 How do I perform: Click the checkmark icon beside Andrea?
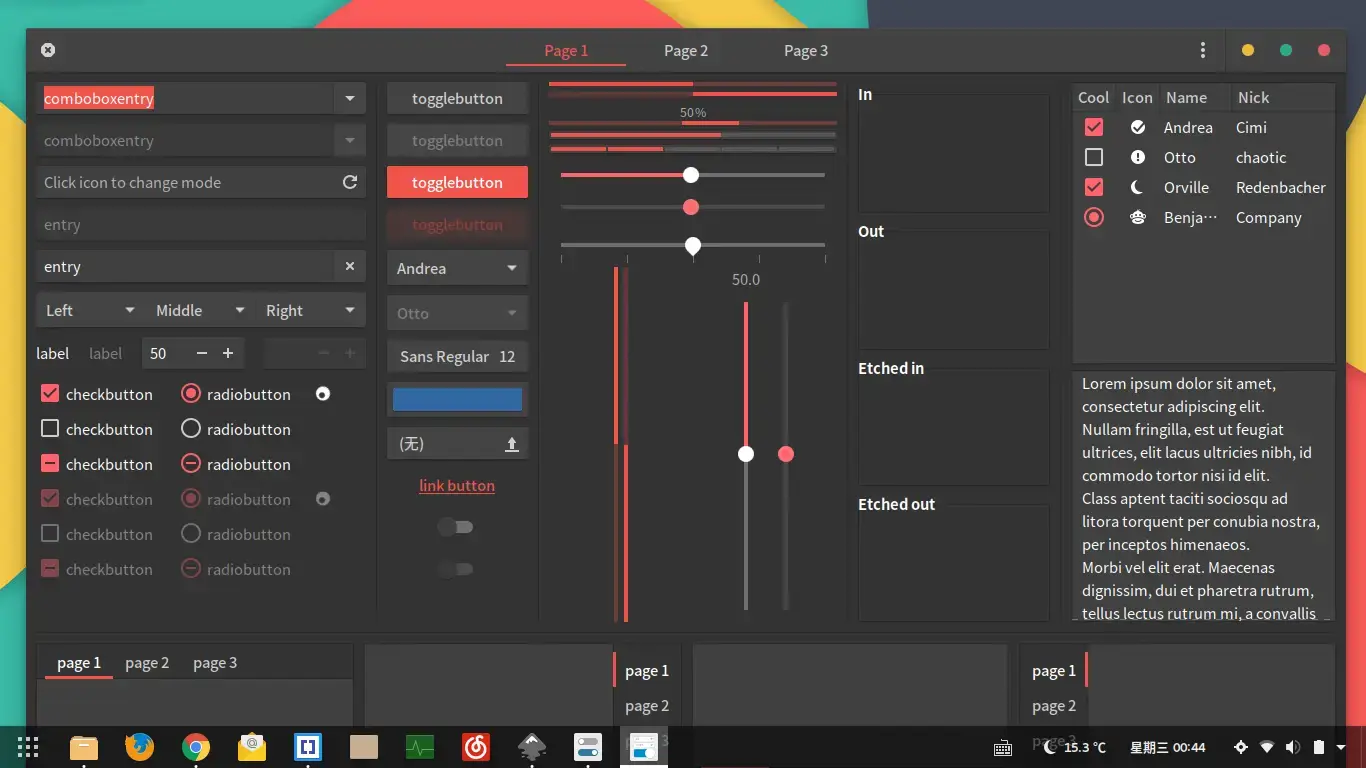pos(1137,127)
